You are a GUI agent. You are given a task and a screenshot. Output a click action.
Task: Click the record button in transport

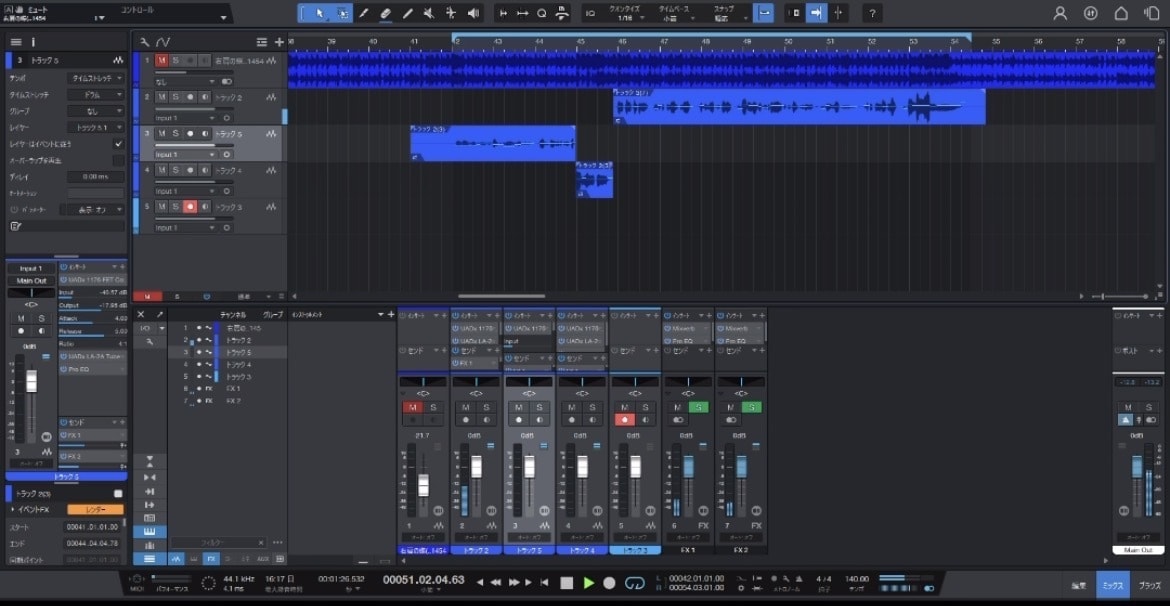(610, 582)
